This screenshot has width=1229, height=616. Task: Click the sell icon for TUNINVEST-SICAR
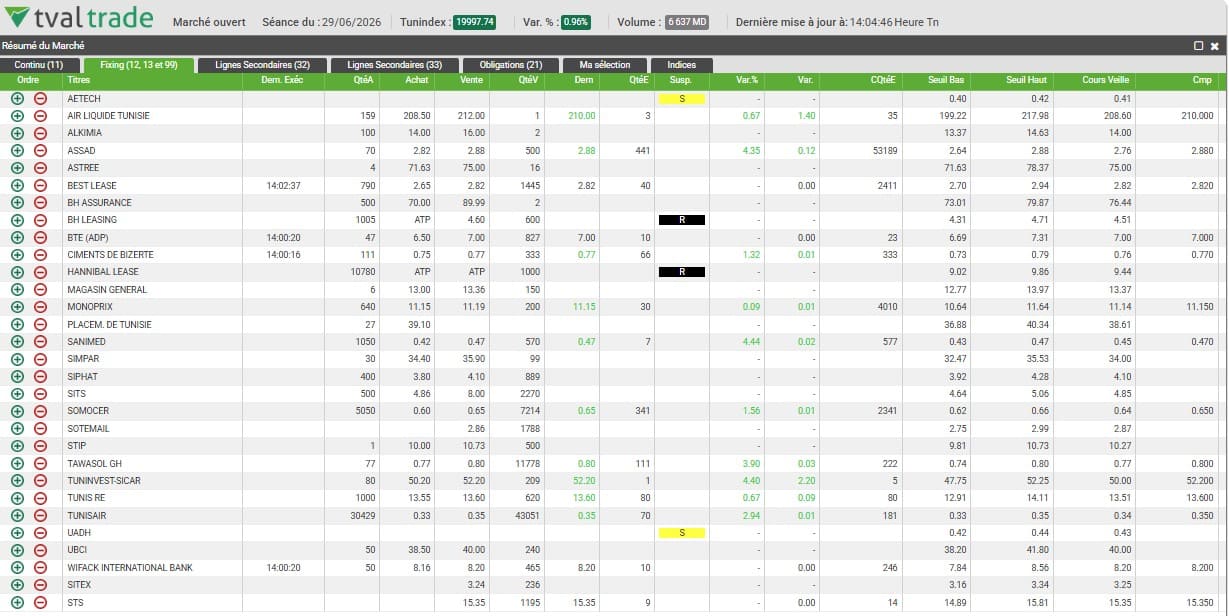click(x=40, y=481)
